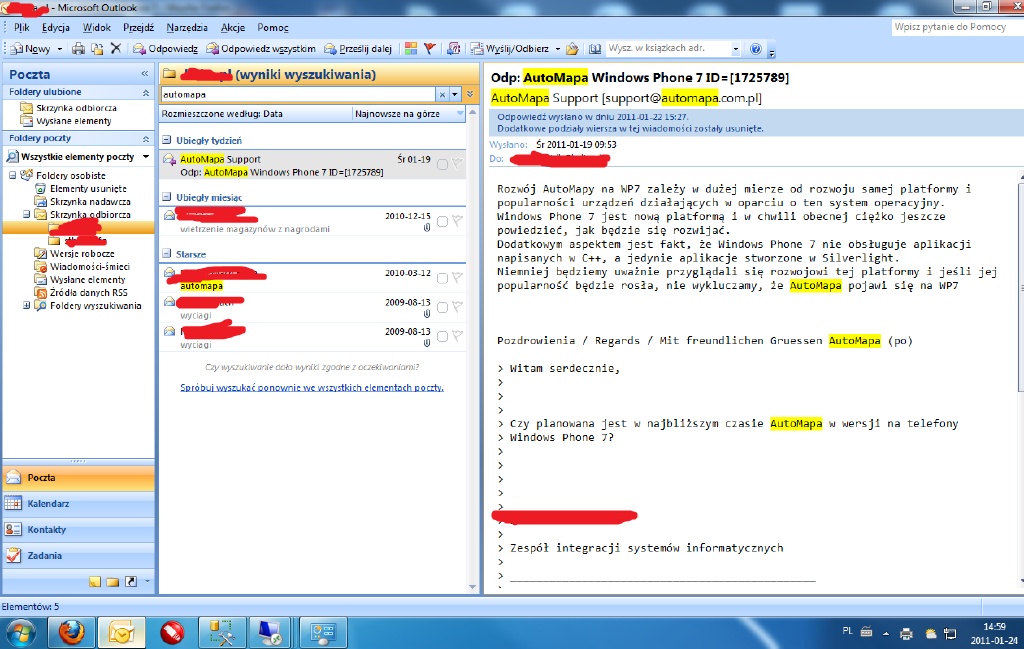Click the Categorize colored squares icon

[411, 48]
